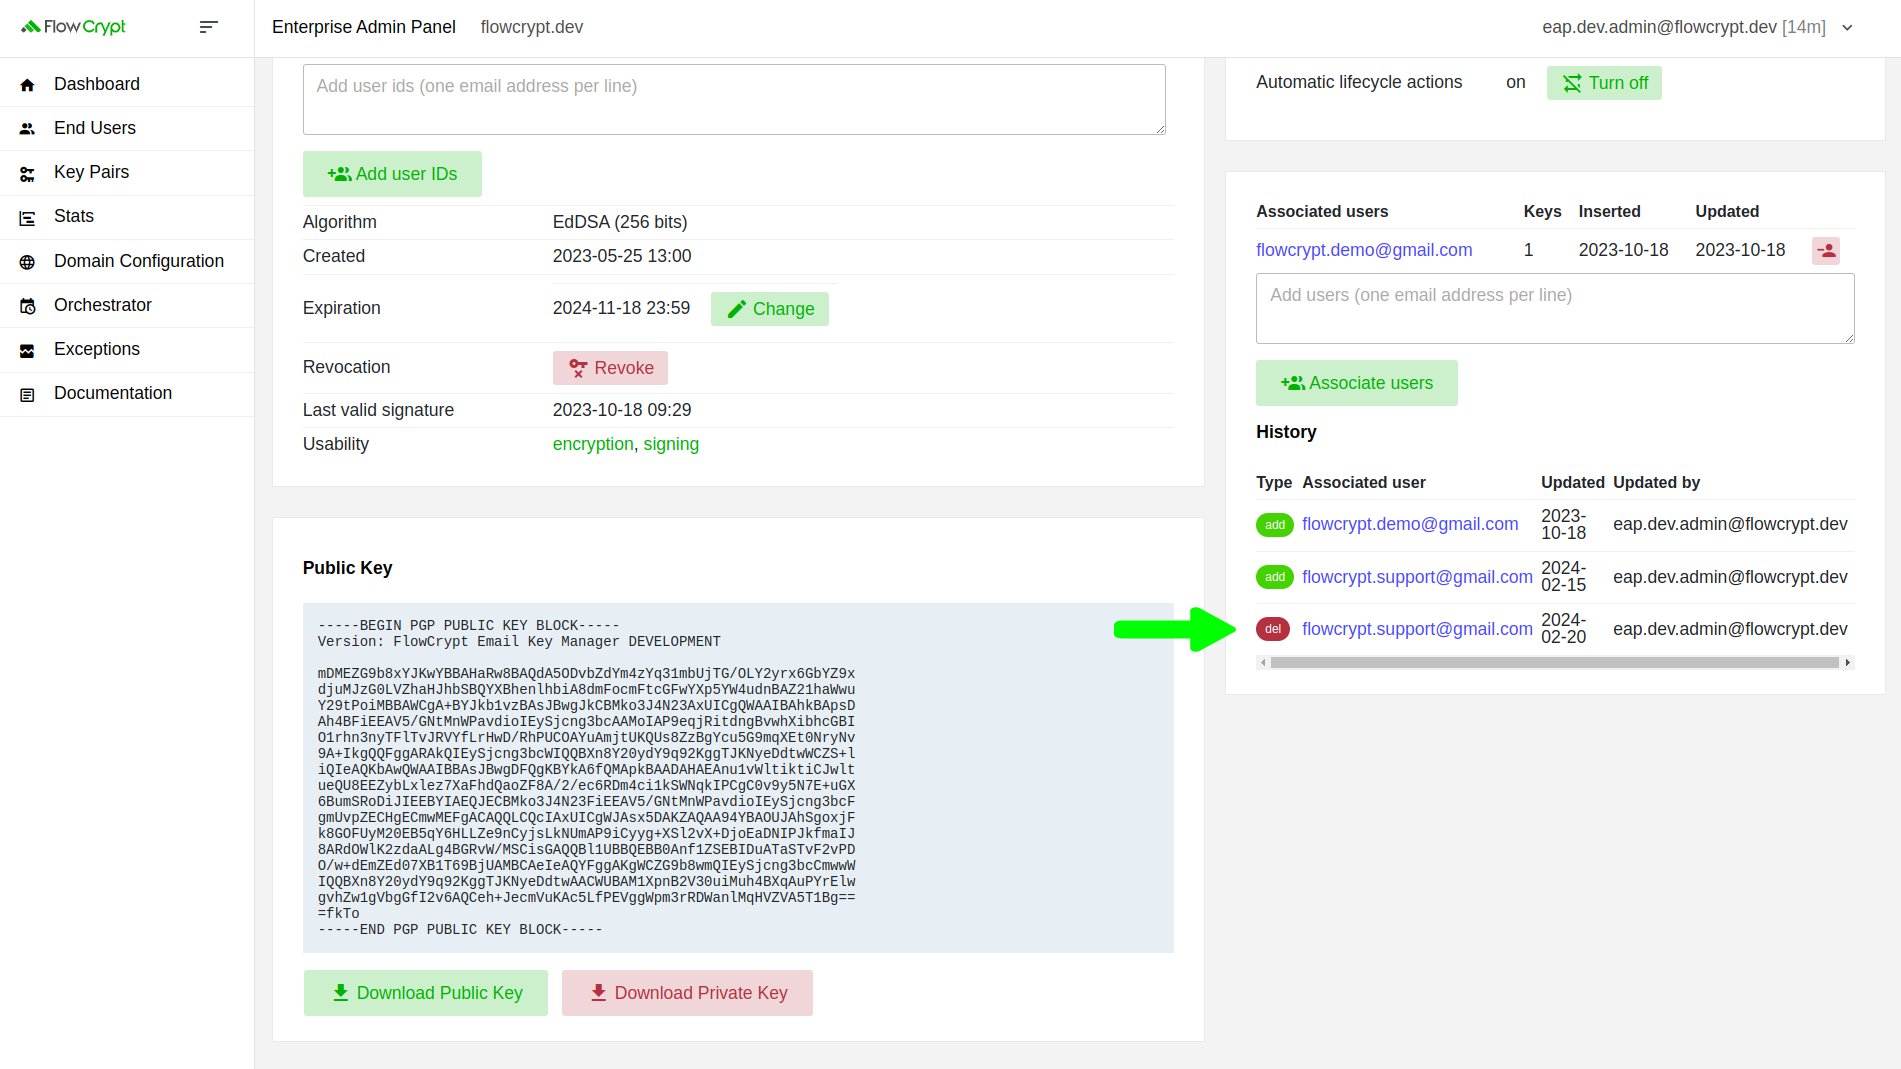Click the 2024-02-15 history date
The height and width of the screenshot is (1069, 1901).
[x=1563, y=577]
